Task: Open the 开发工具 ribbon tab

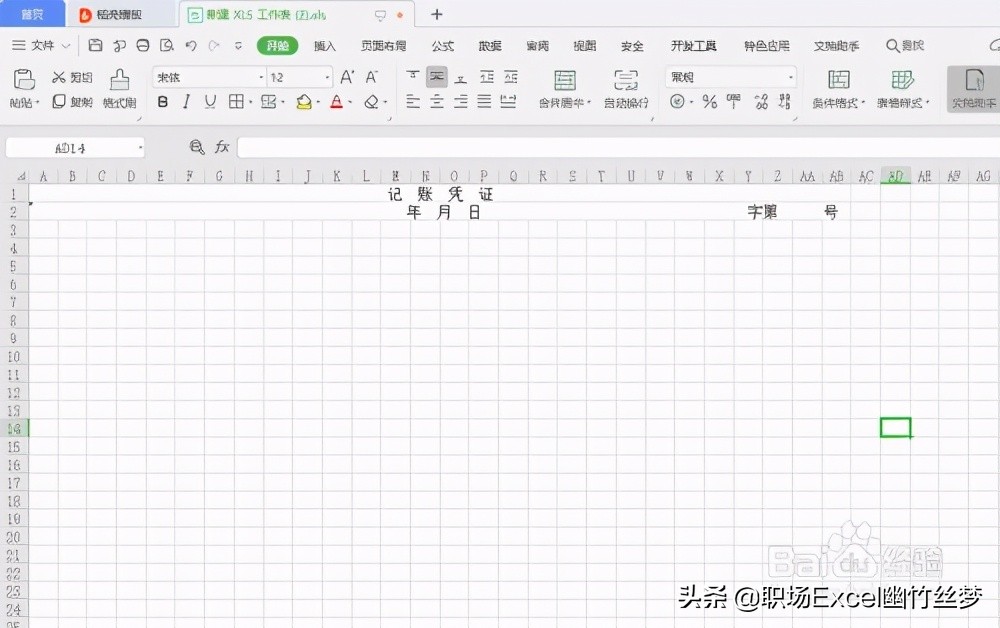Action: pyautogui.click(x=695, y=46)
